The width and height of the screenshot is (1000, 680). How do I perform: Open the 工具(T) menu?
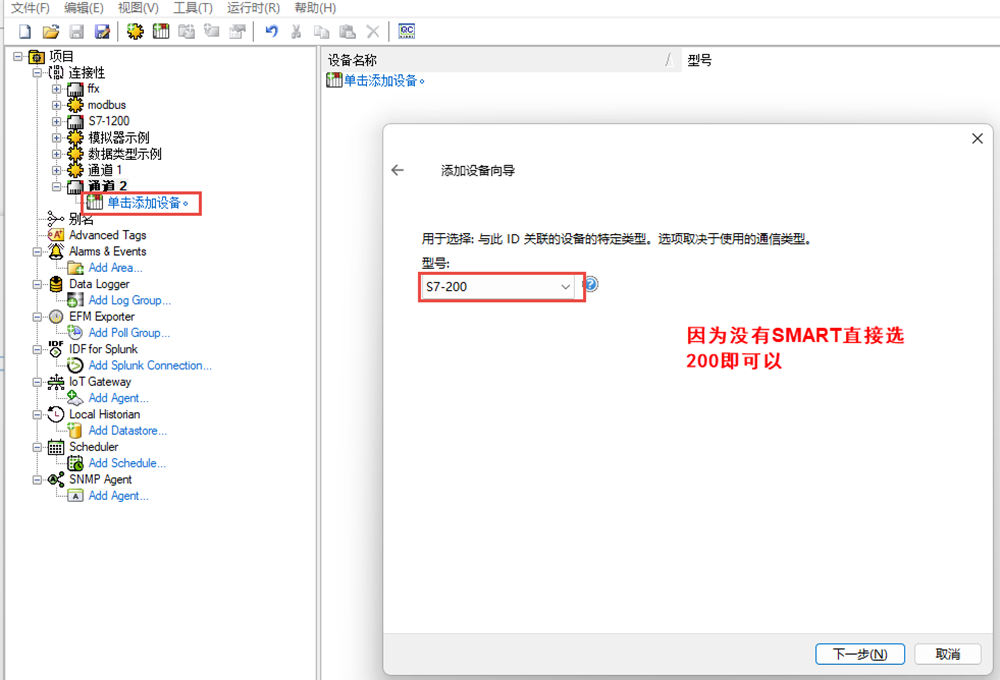192,8
